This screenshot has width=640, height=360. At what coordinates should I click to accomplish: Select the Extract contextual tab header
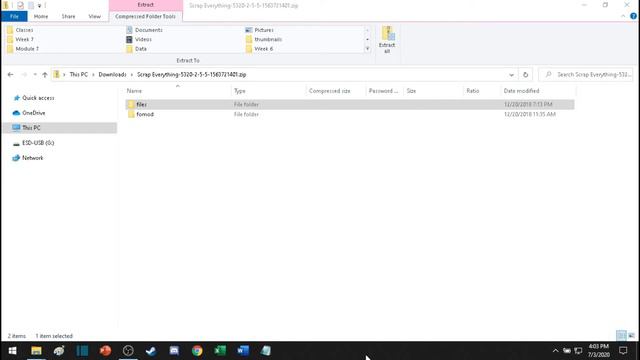coord(146,5)
